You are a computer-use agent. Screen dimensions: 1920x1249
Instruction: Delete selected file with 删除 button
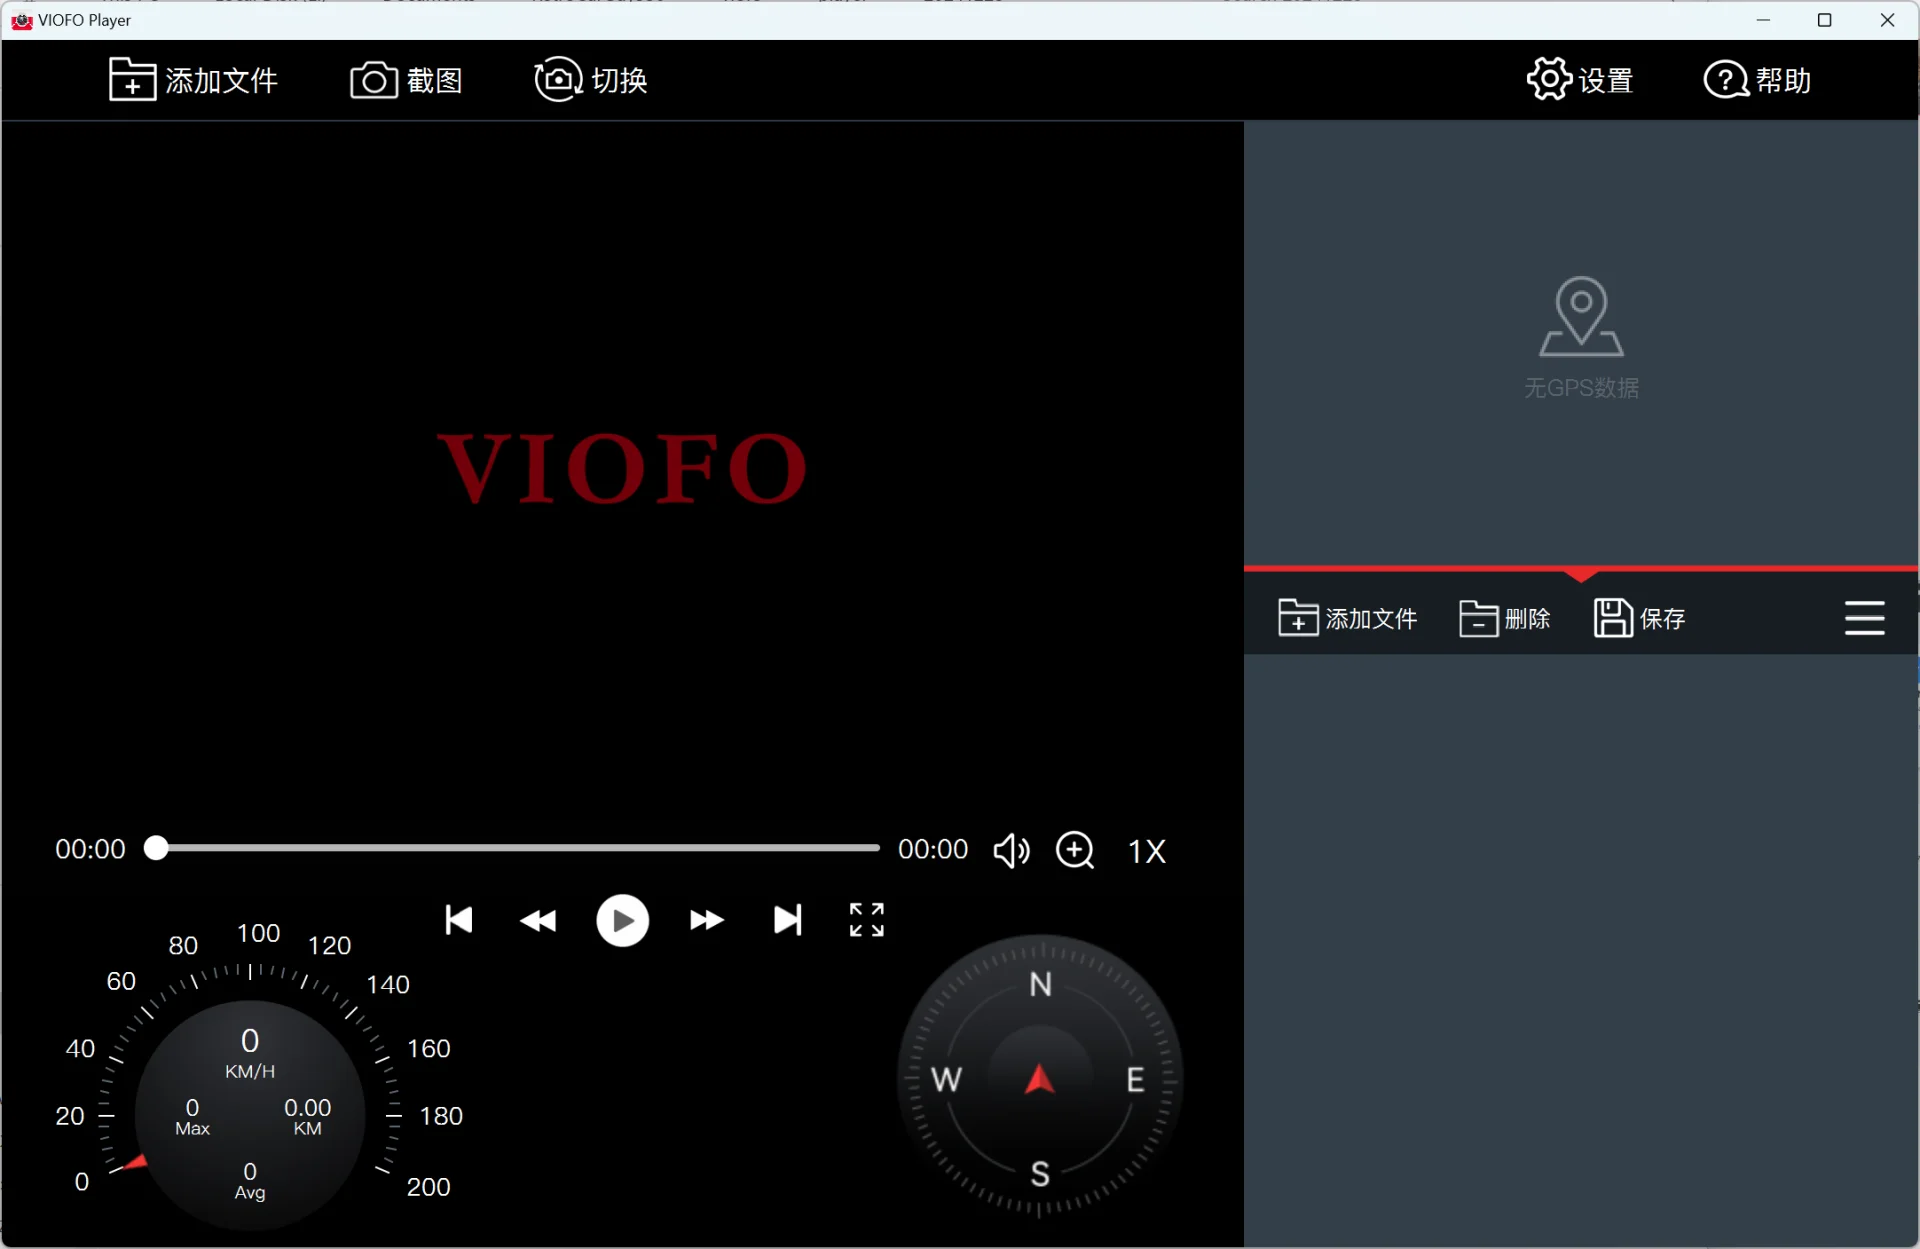click(1504, 618)
